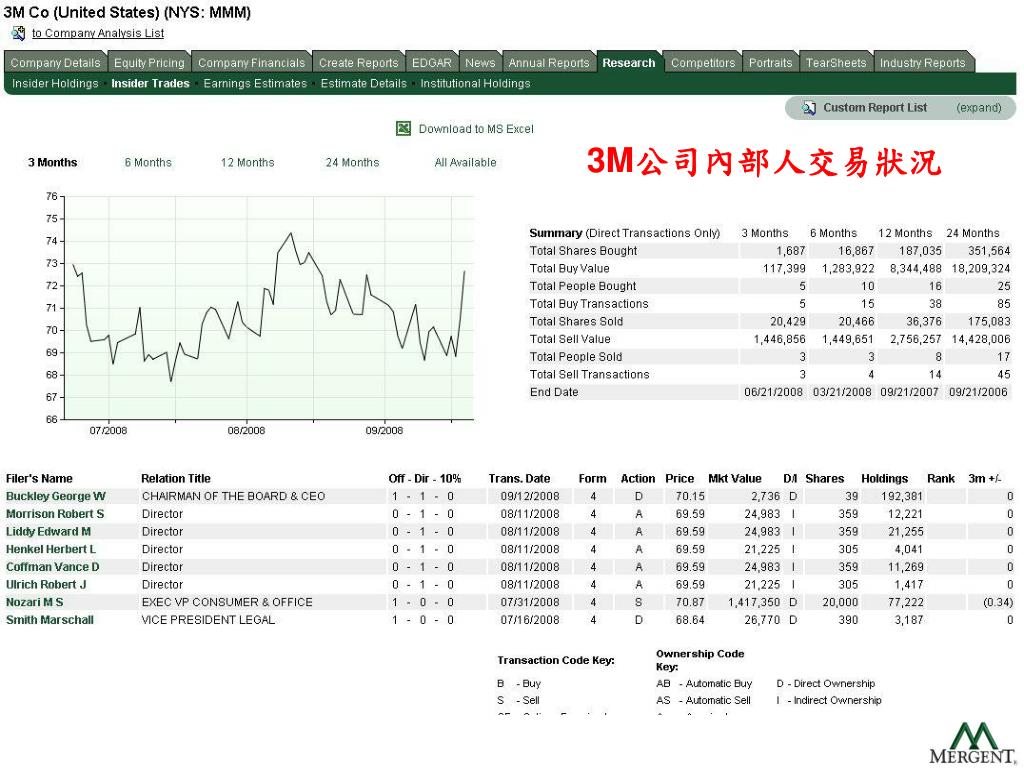Go to the Create Reports tab
Viewport: 1024px width, 768px height.
click(x=359, y=63)
